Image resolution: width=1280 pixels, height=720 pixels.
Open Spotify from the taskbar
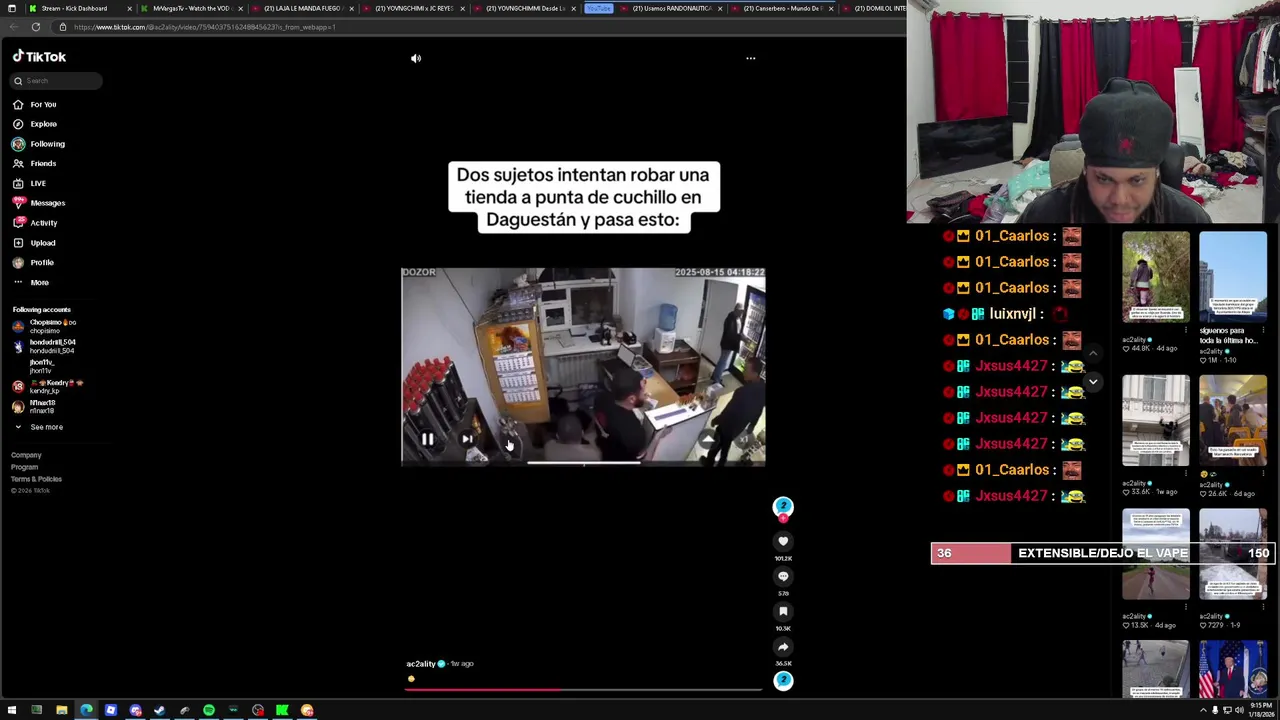209,711
